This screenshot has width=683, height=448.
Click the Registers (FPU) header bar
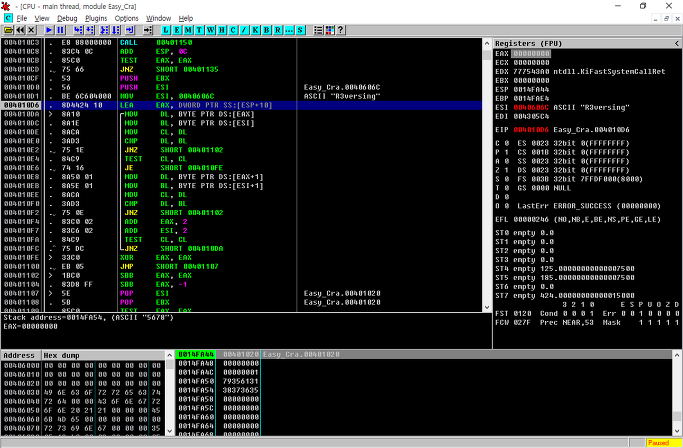(587, 43)
